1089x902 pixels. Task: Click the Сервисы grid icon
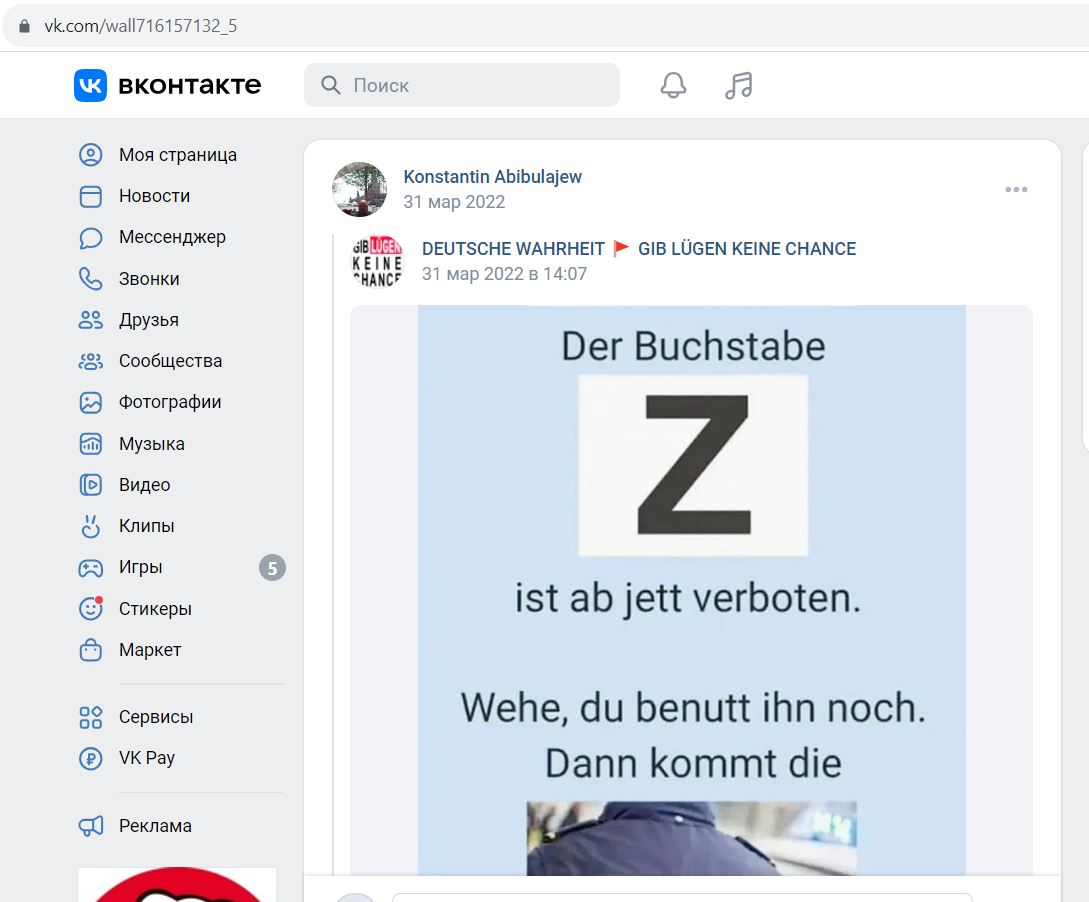tap(90, 717)
